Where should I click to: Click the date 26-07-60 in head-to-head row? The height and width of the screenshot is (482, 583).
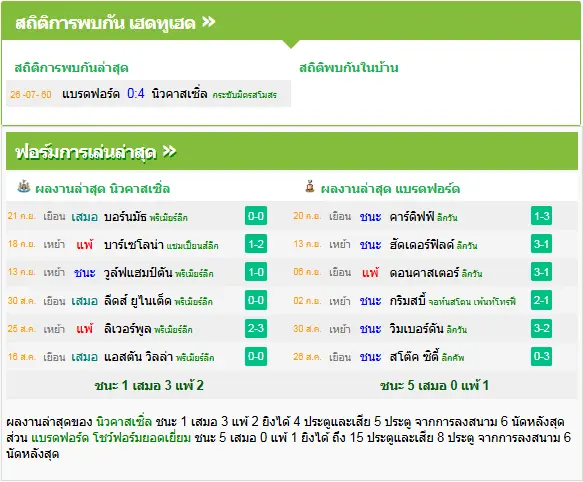coord(31,94)
